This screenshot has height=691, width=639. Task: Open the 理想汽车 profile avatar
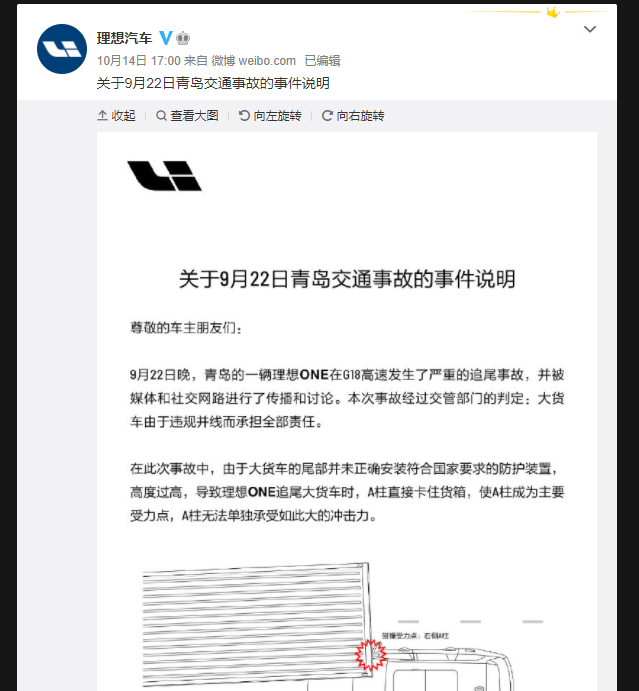pyautogui.click(x=62, y=49)
